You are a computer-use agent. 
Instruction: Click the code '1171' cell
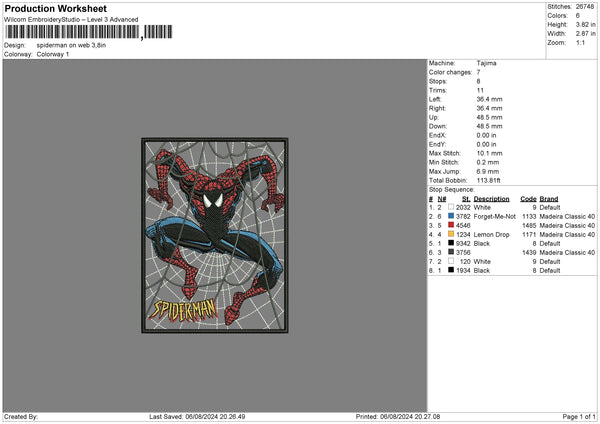click(529, 235)
